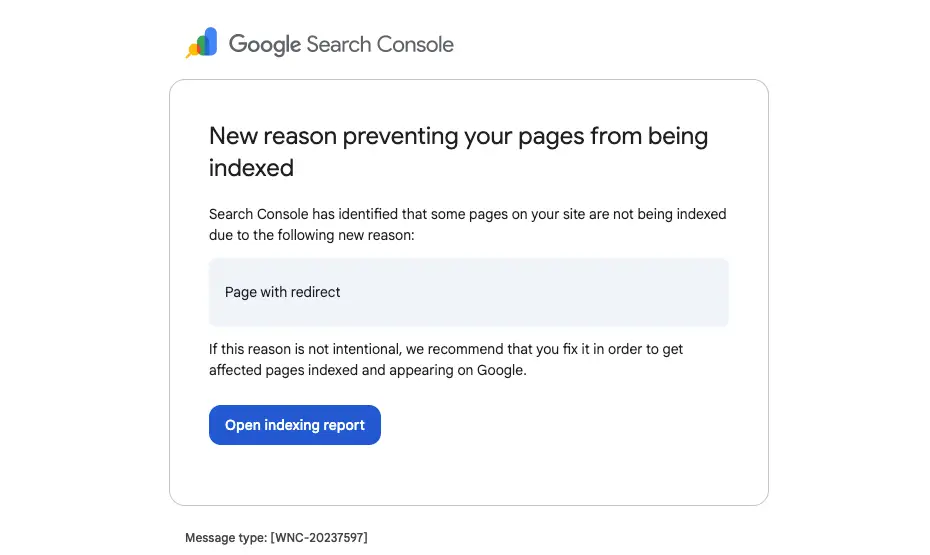The height and width of the screenshot is (555, 930).
Task: Click the "Message type:" label
Action: (x=226, y=538)
